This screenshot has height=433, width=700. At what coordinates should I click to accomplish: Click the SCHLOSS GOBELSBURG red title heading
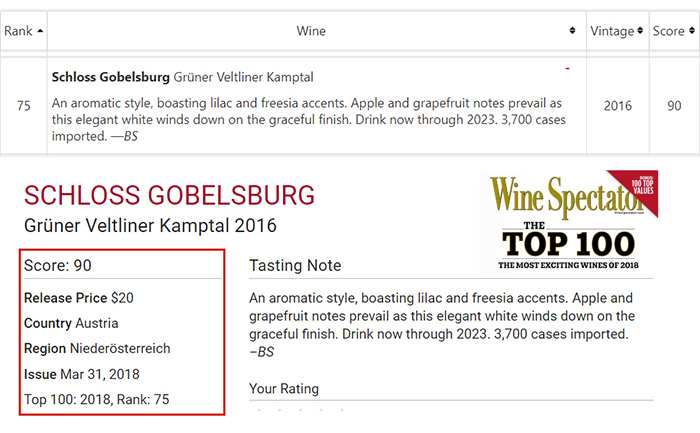[169, 196]
